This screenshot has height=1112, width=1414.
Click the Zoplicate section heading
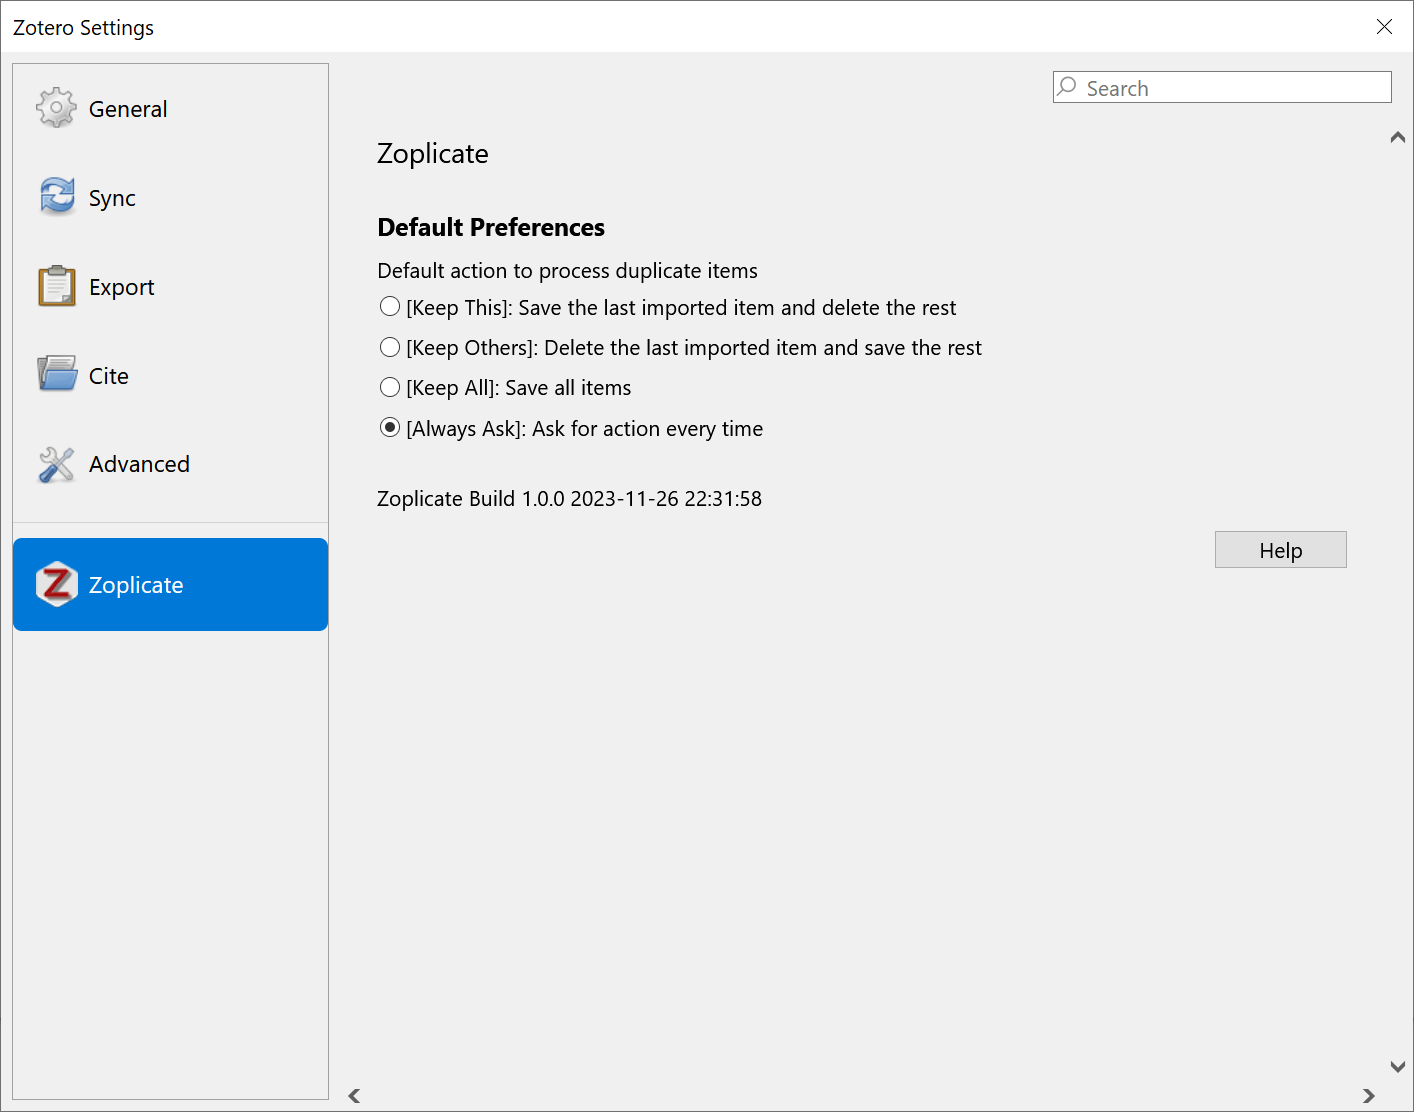(x=432, y=153)
